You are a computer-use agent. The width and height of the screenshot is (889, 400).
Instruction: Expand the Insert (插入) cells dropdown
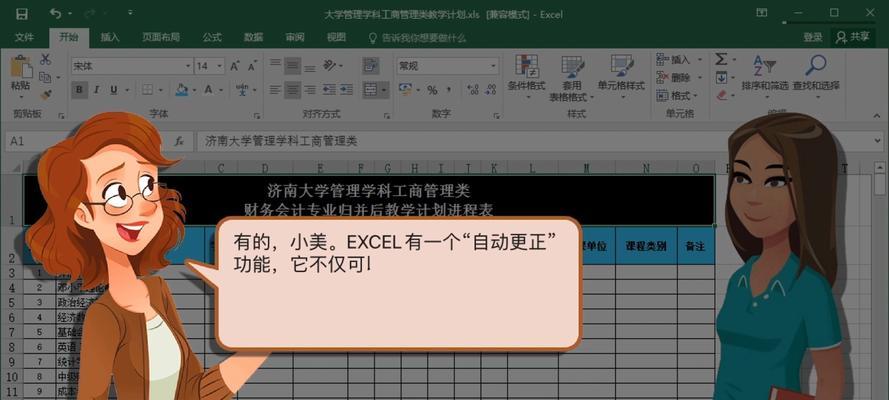click(698, 59)
